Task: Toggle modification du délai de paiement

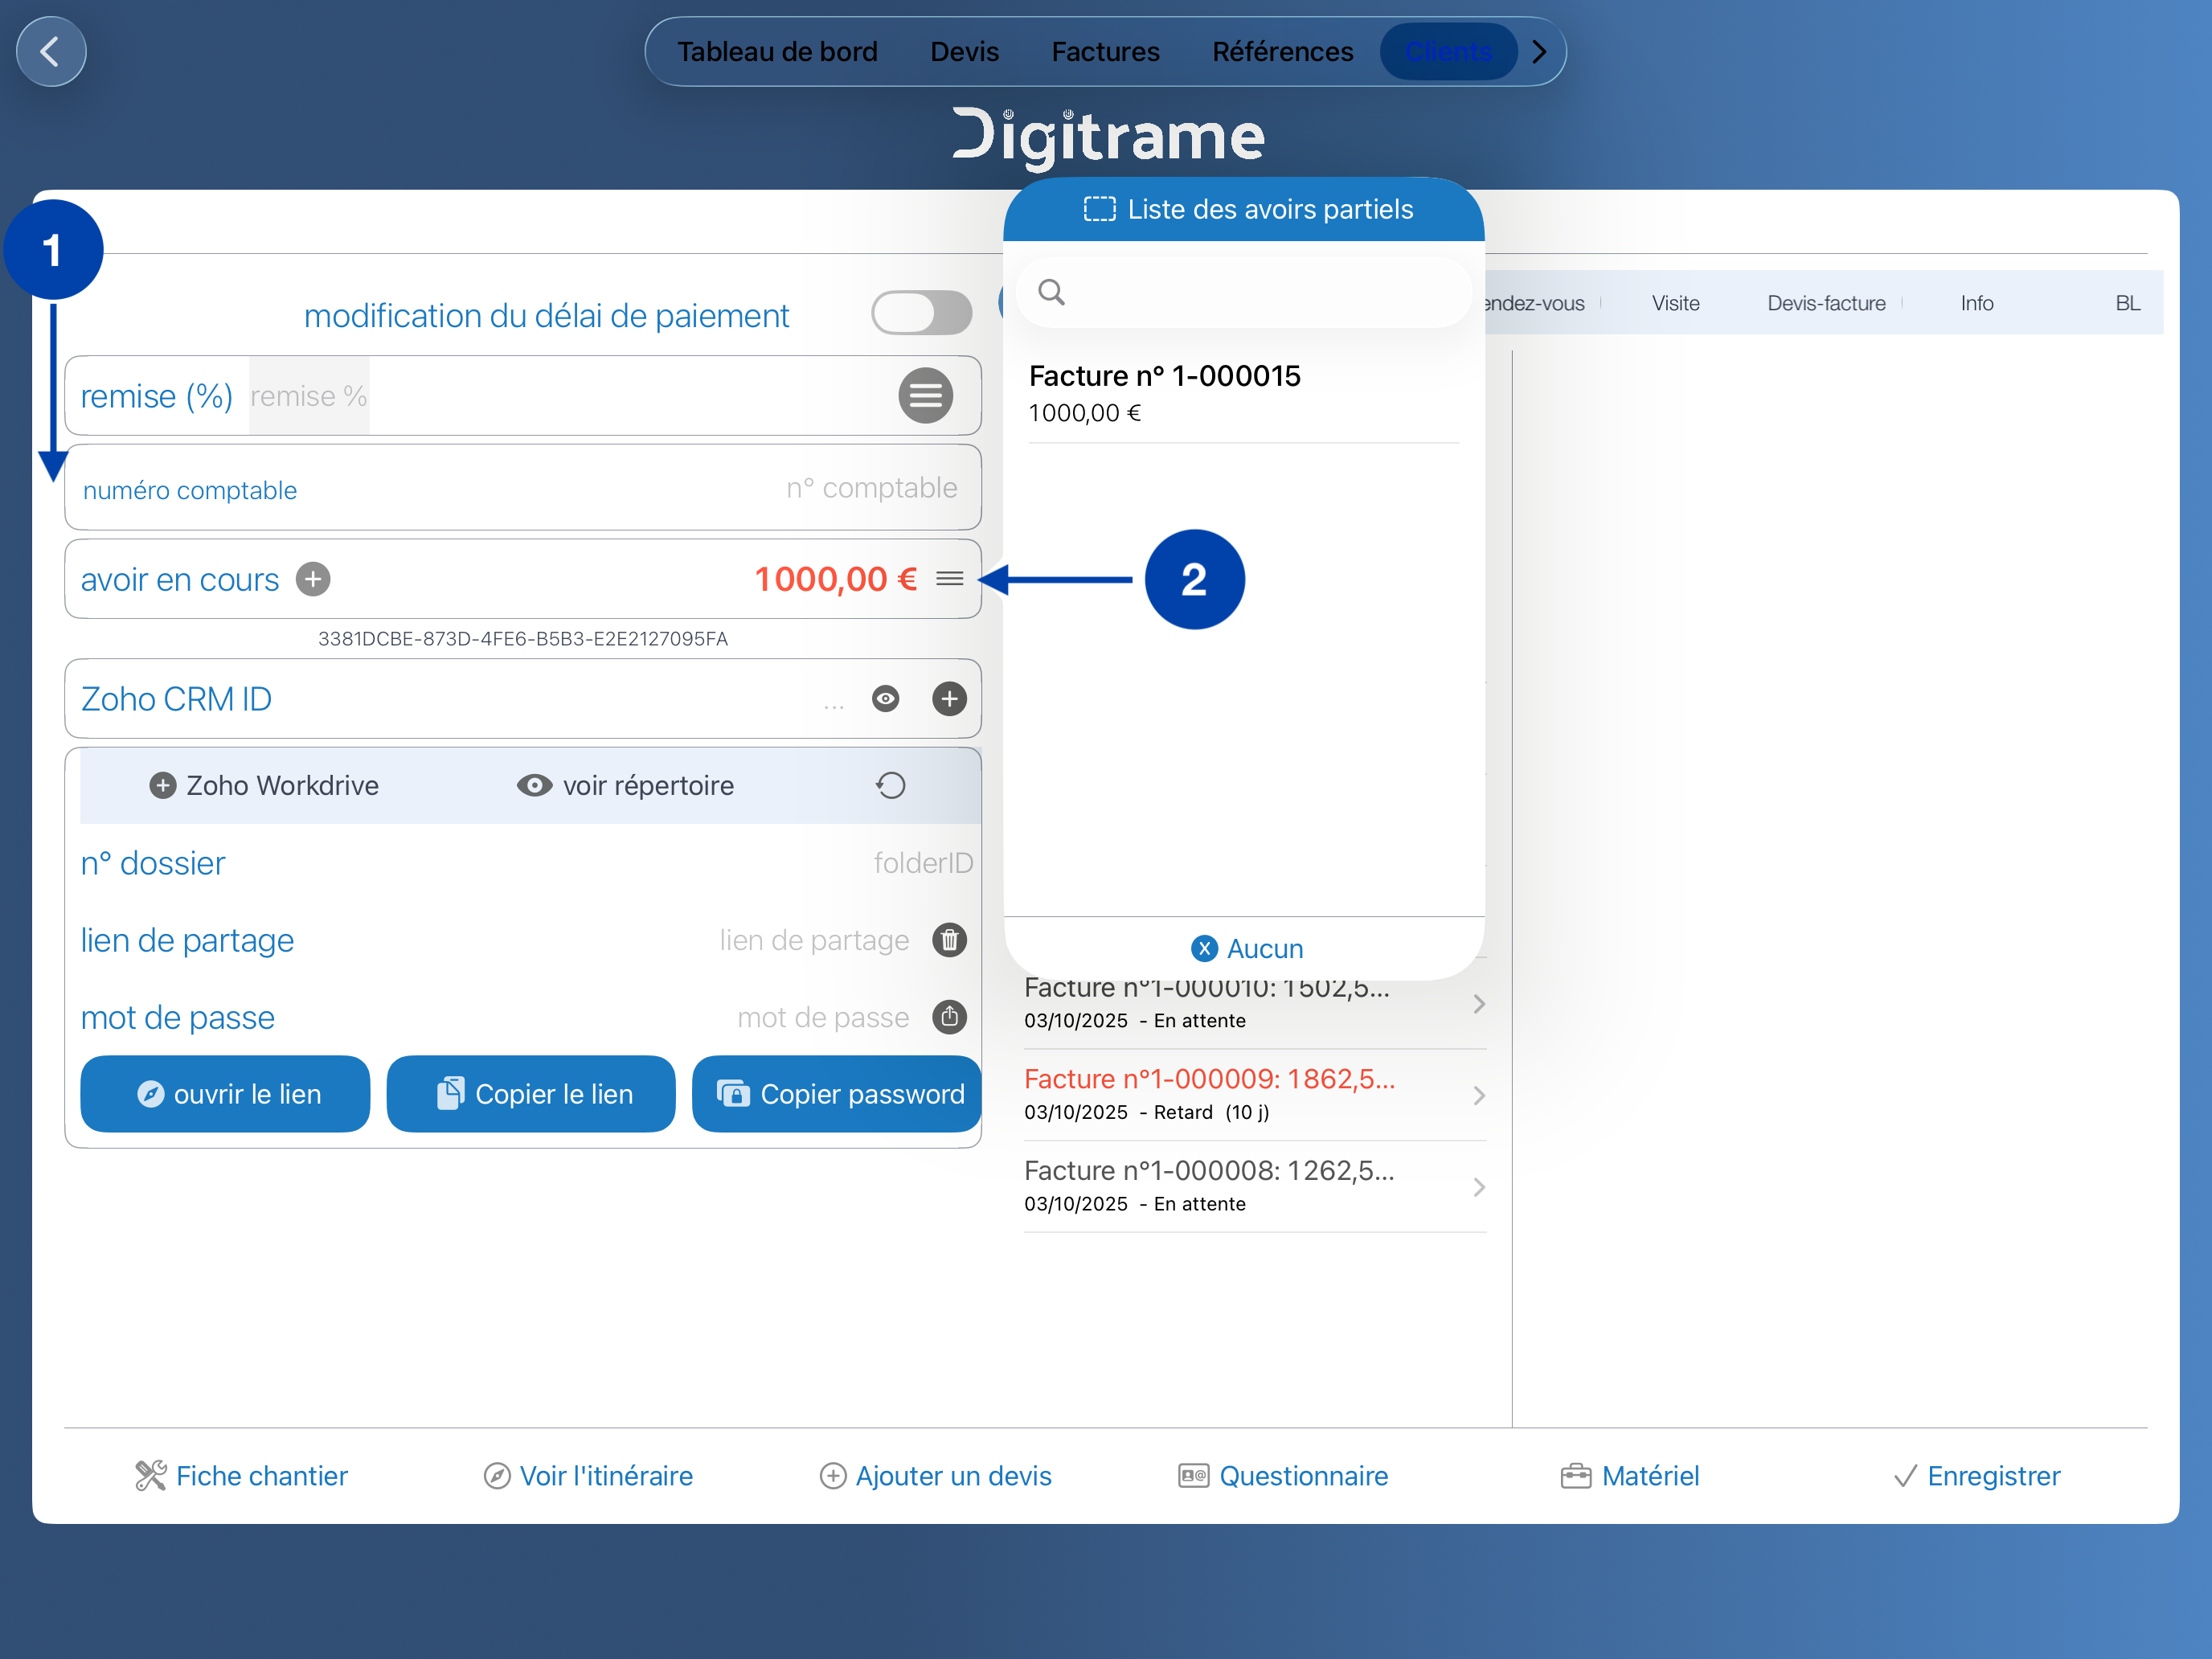Action: coord(921,314)
